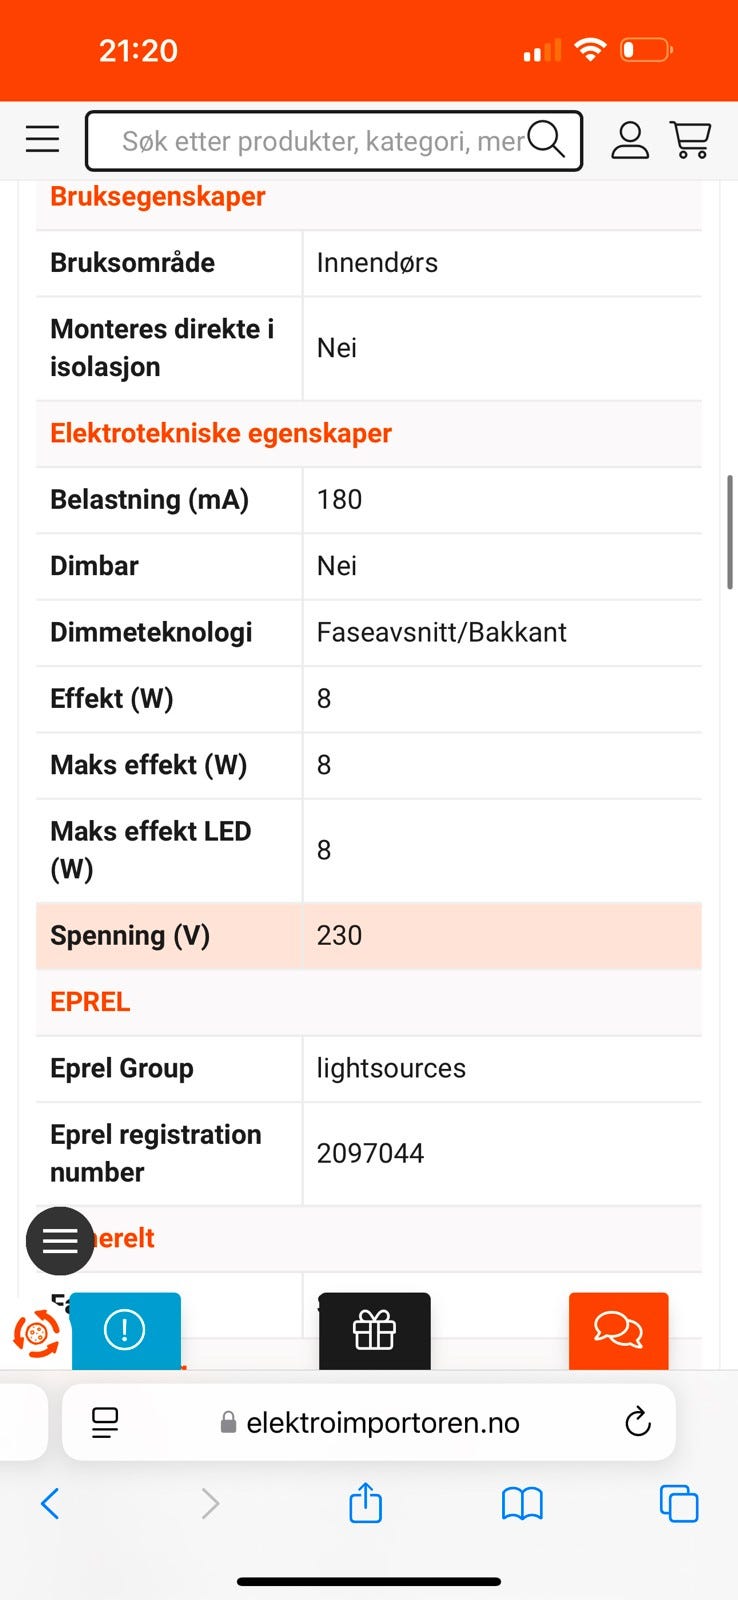This screenshot has height=1600, width=738.
Task: Reload the page in Safari
Action: point(637,1422)
